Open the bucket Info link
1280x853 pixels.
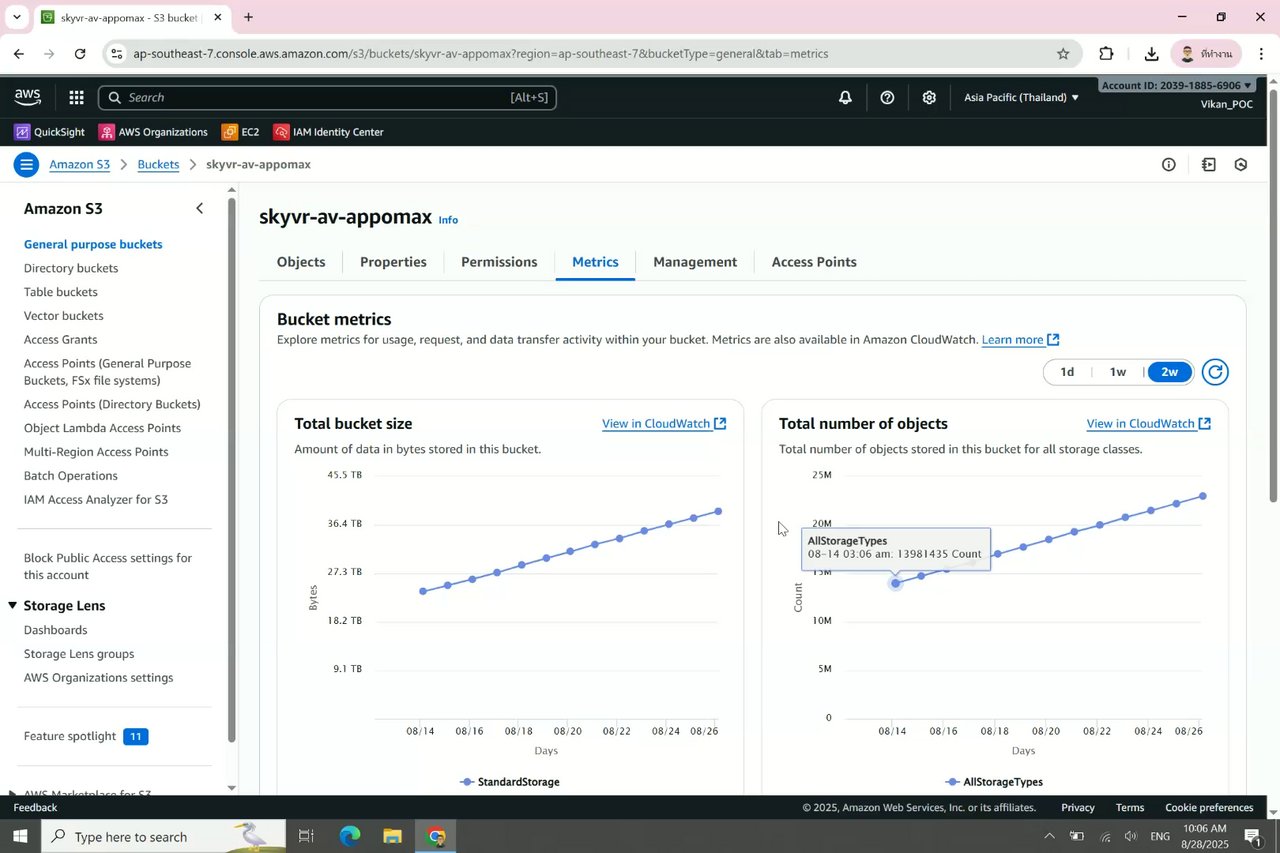(448, 220)
